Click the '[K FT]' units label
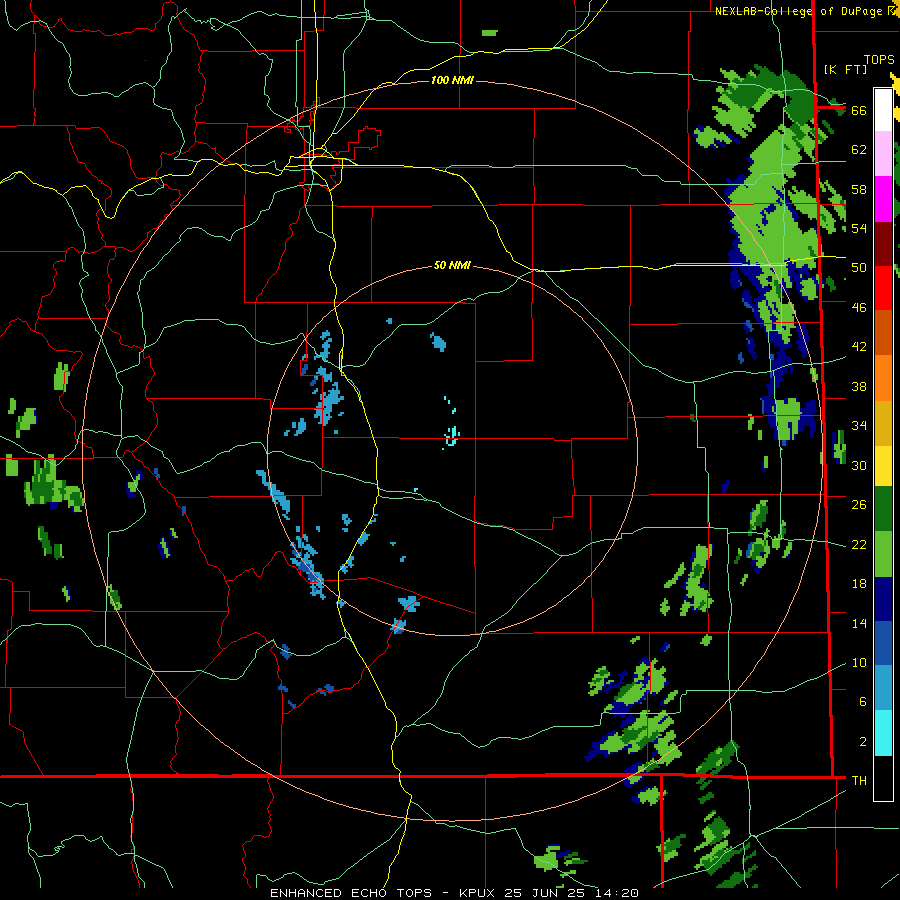This screenshot has height=900, width=900. [845, 69]
